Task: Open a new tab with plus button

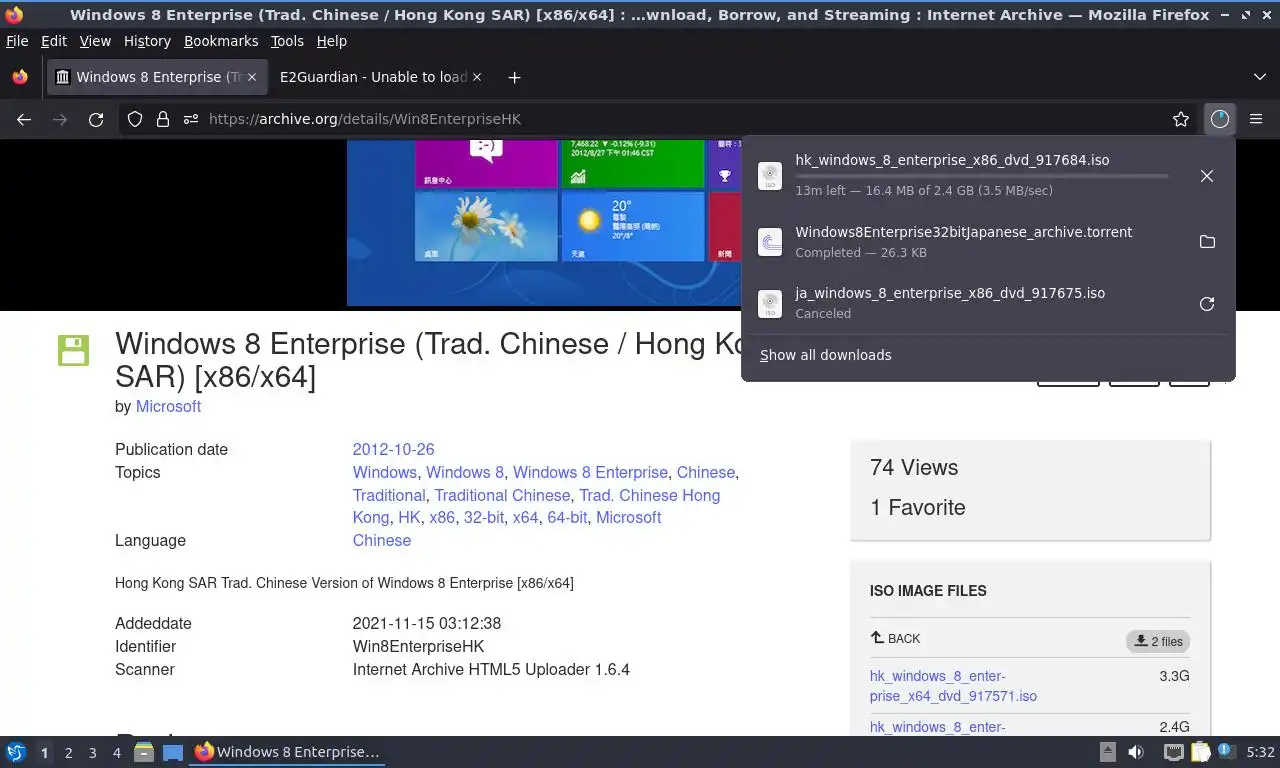Action: click(x=514, y=77)
